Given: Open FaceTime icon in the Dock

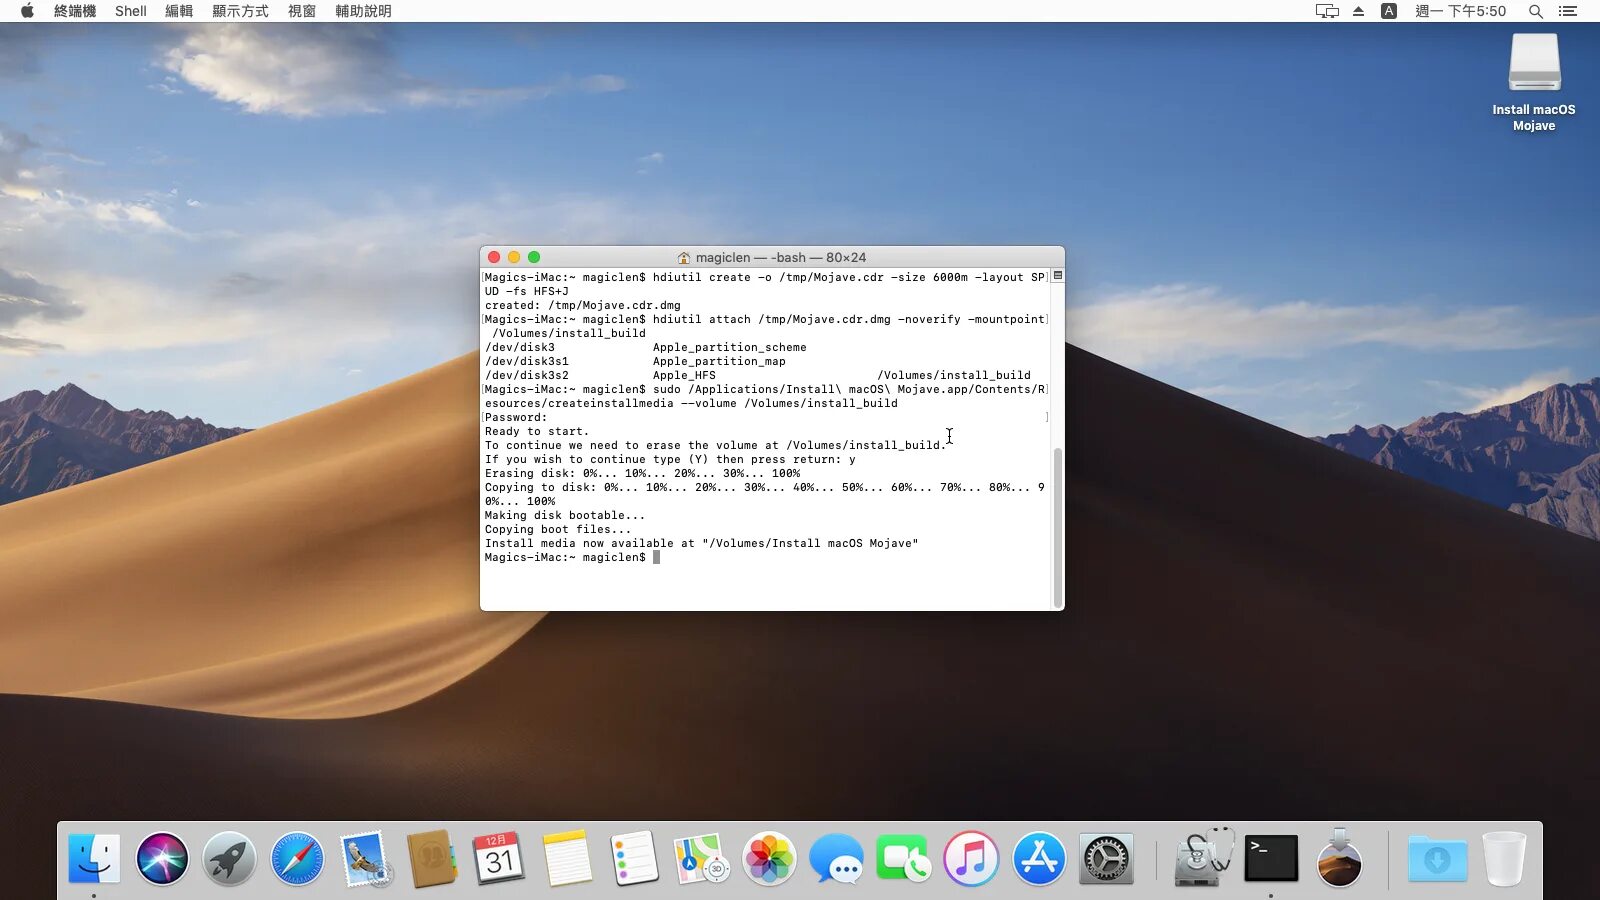Looking at the screenshot, I should coord(904,858).
